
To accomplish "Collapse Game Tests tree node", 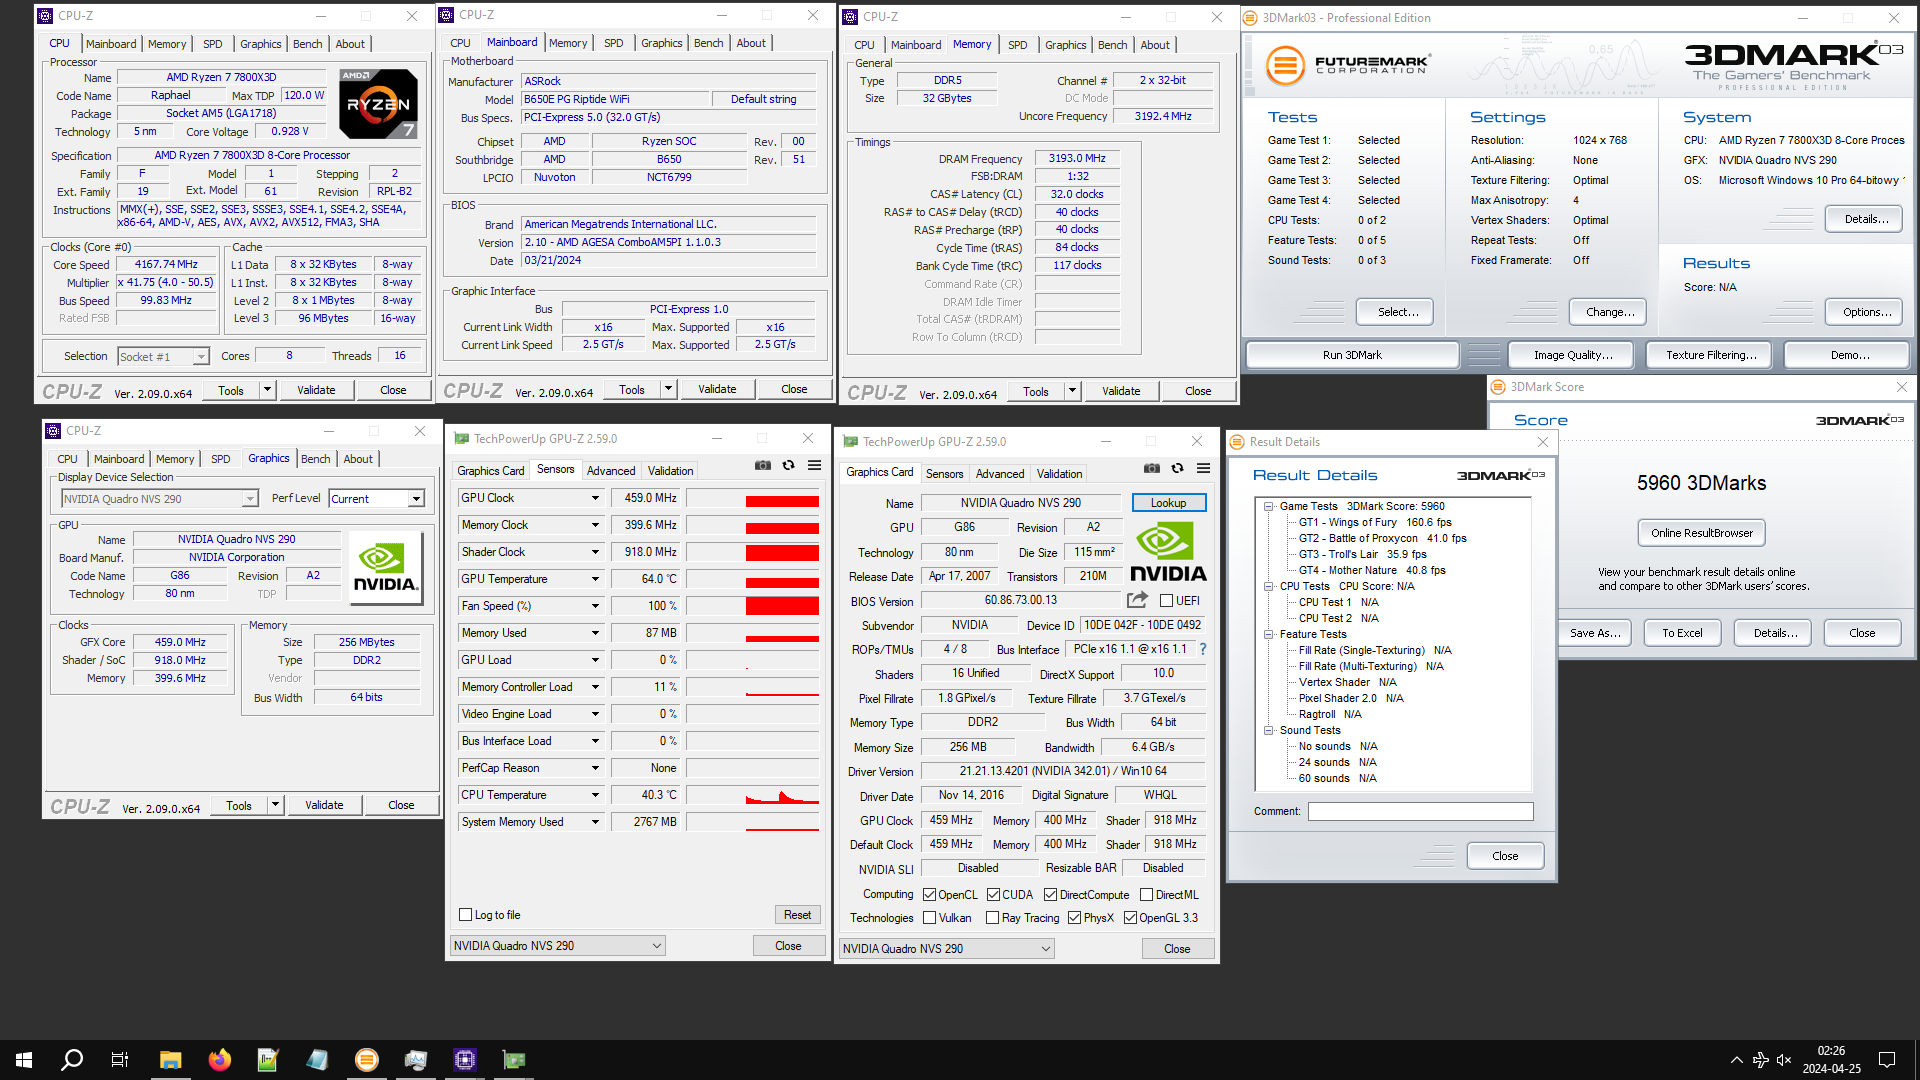I will click(x=1268, y=506).
